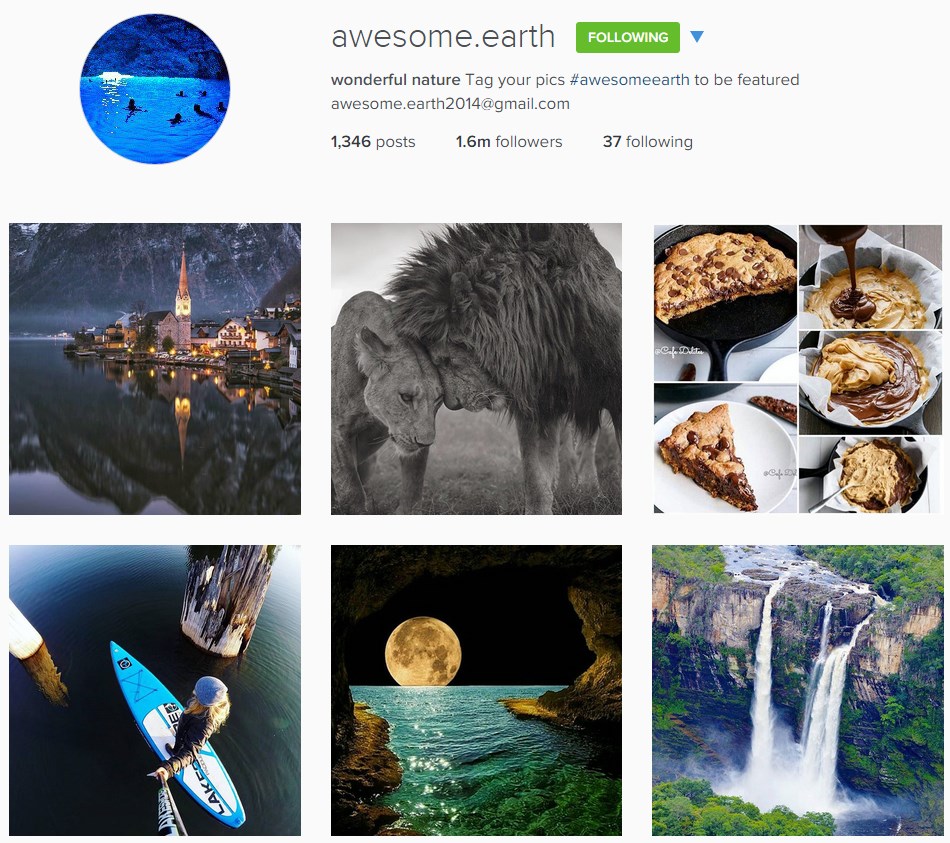View the 1.6m followers list
This screenshot has width=950, height=843.
point(509,142)
